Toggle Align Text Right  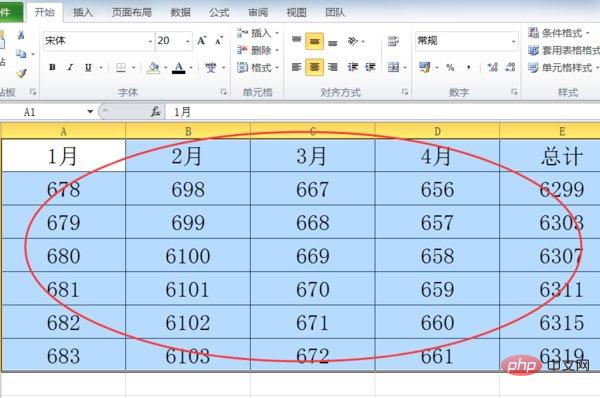pyautogui.click(x=333, y=67)
